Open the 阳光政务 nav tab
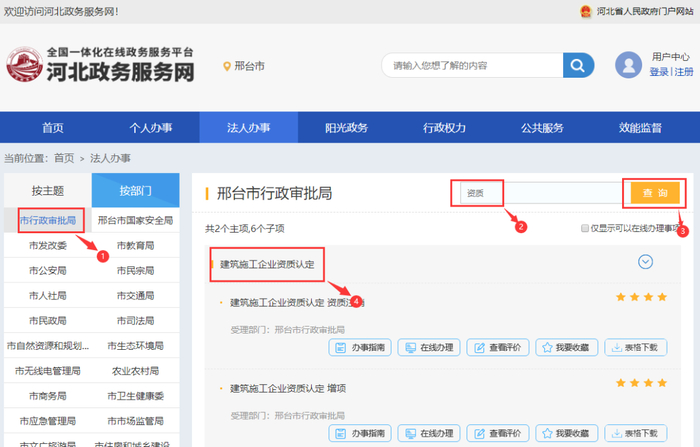The width and height of the screenshot is (700, 447). click(346, 128)
